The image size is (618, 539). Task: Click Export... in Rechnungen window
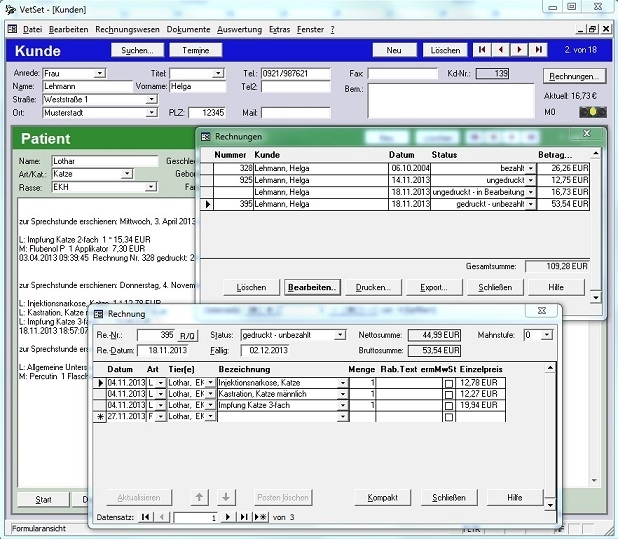434,287
